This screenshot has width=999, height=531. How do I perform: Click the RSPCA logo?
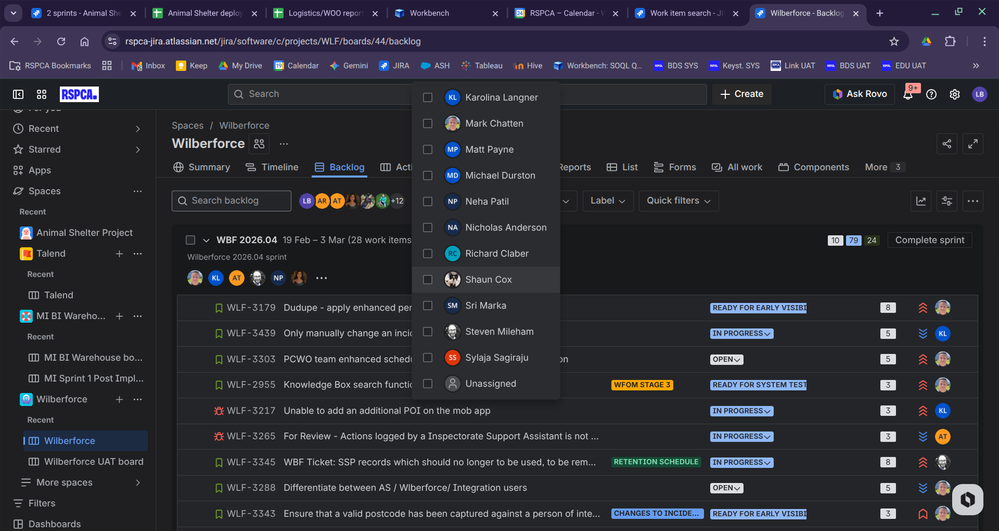tap(79, 94)
